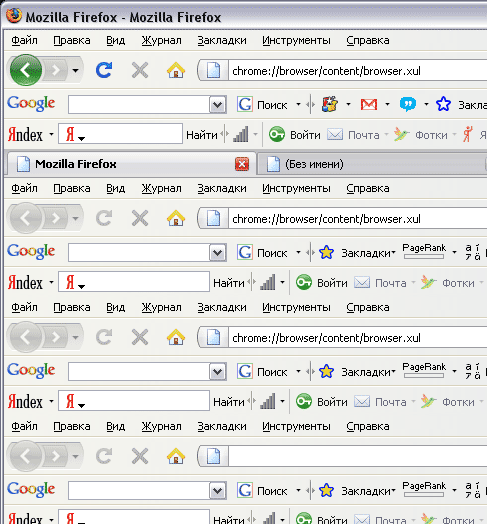Screen dimensions: 487x524
Task: Click the Gmail envelope icon in Google toolbar
Action: pos(369,105)
